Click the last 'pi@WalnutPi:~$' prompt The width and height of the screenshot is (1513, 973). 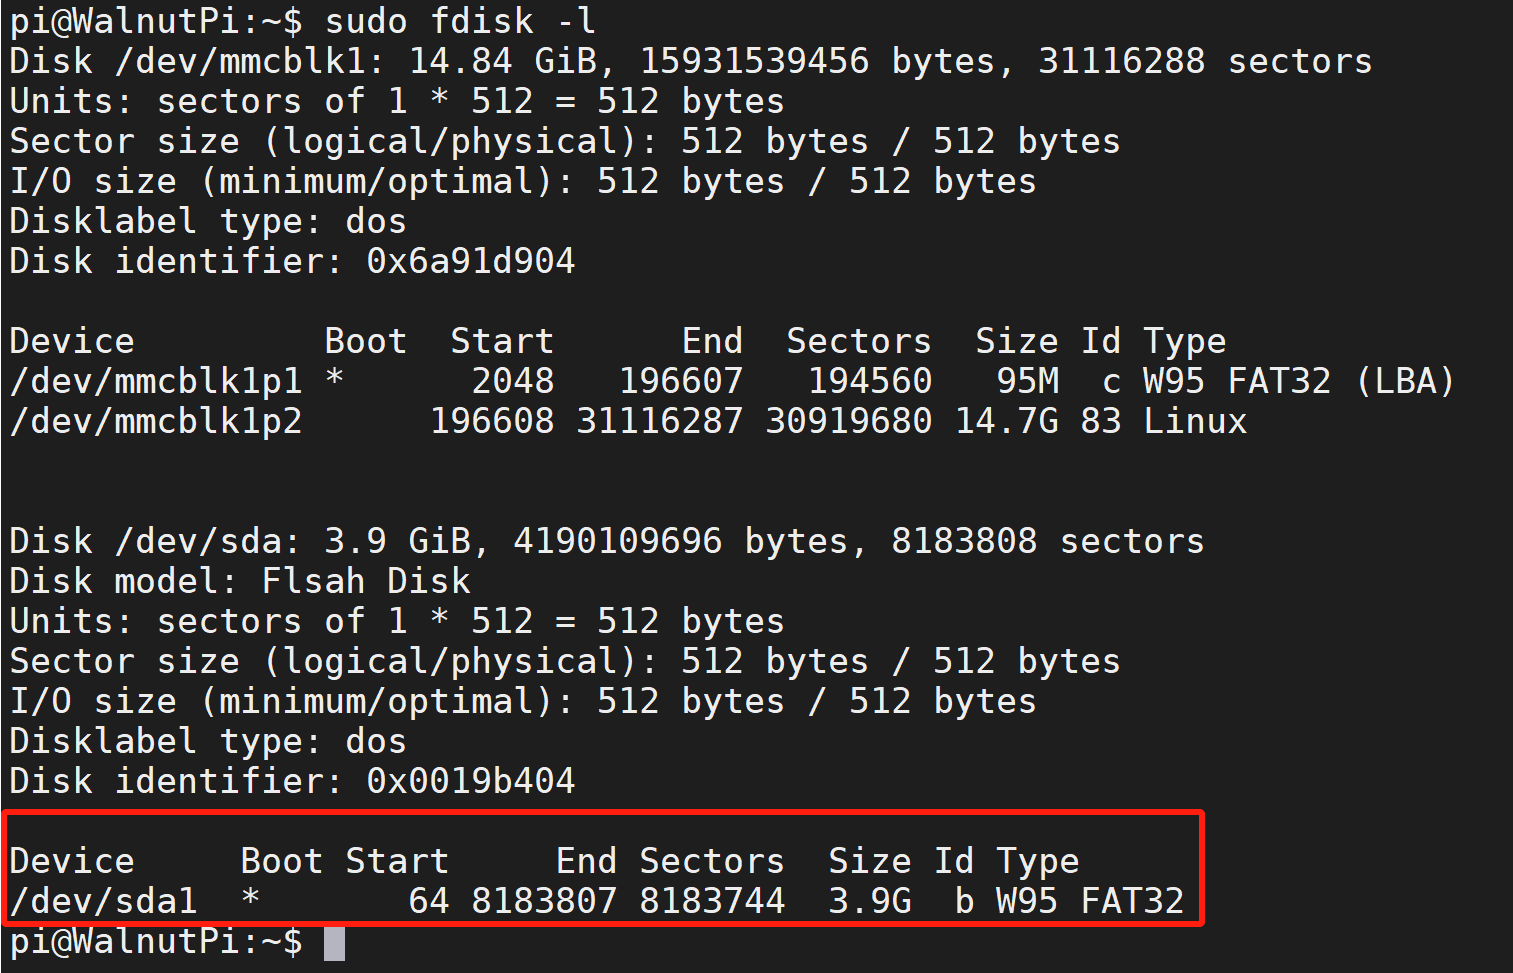[156, 941]
